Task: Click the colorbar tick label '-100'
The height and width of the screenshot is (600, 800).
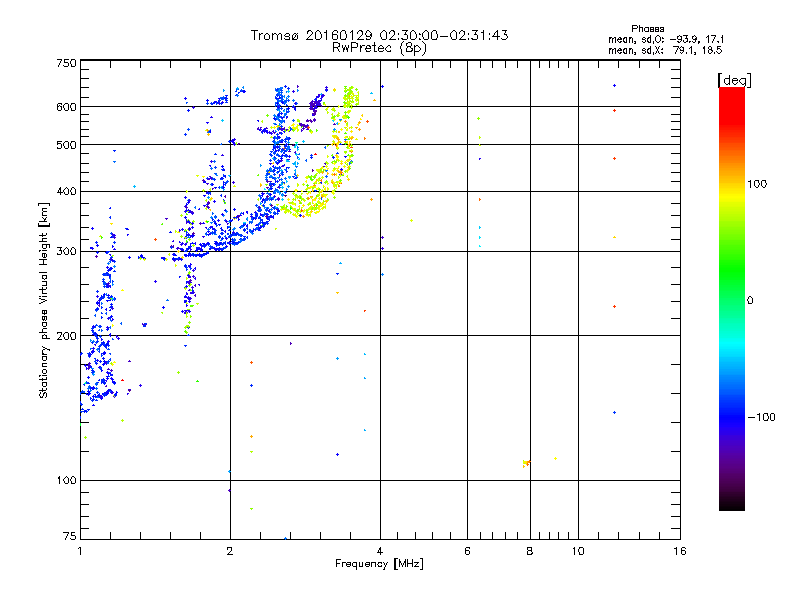Action: point(761,417)
